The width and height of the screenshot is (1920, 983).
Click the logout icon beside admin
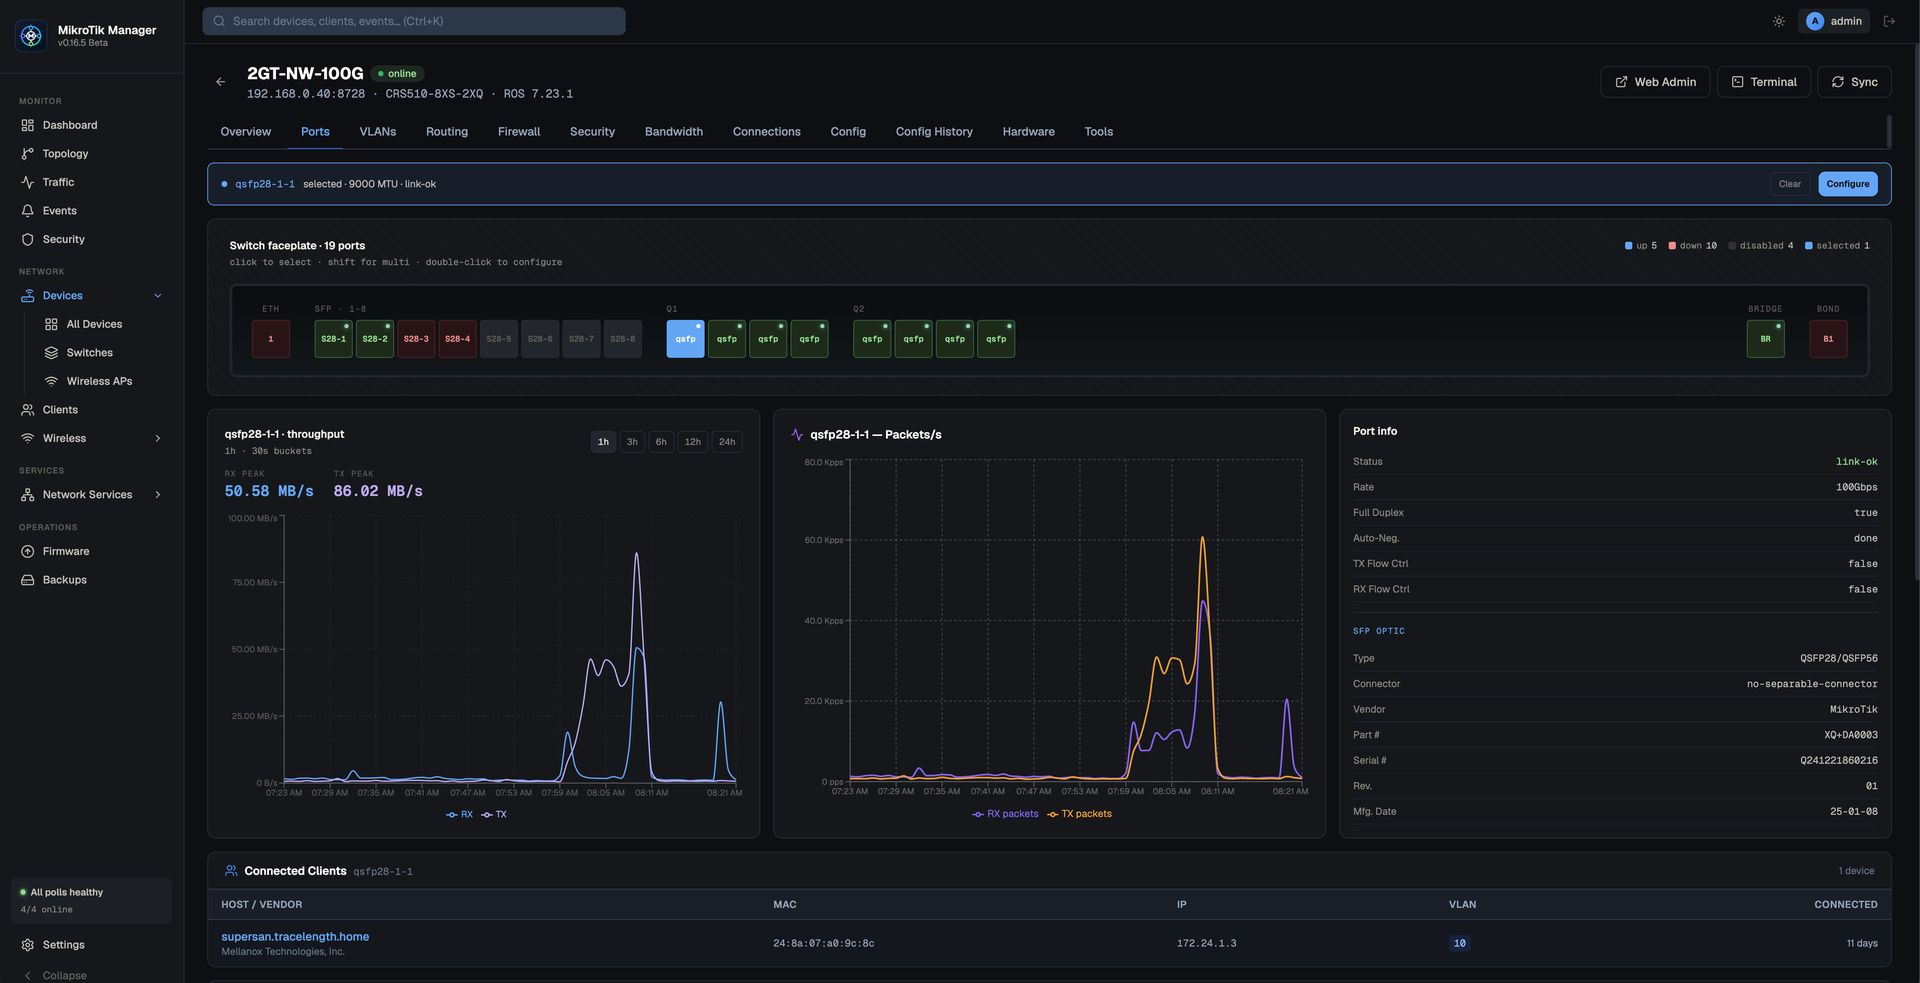(1889, 21)
